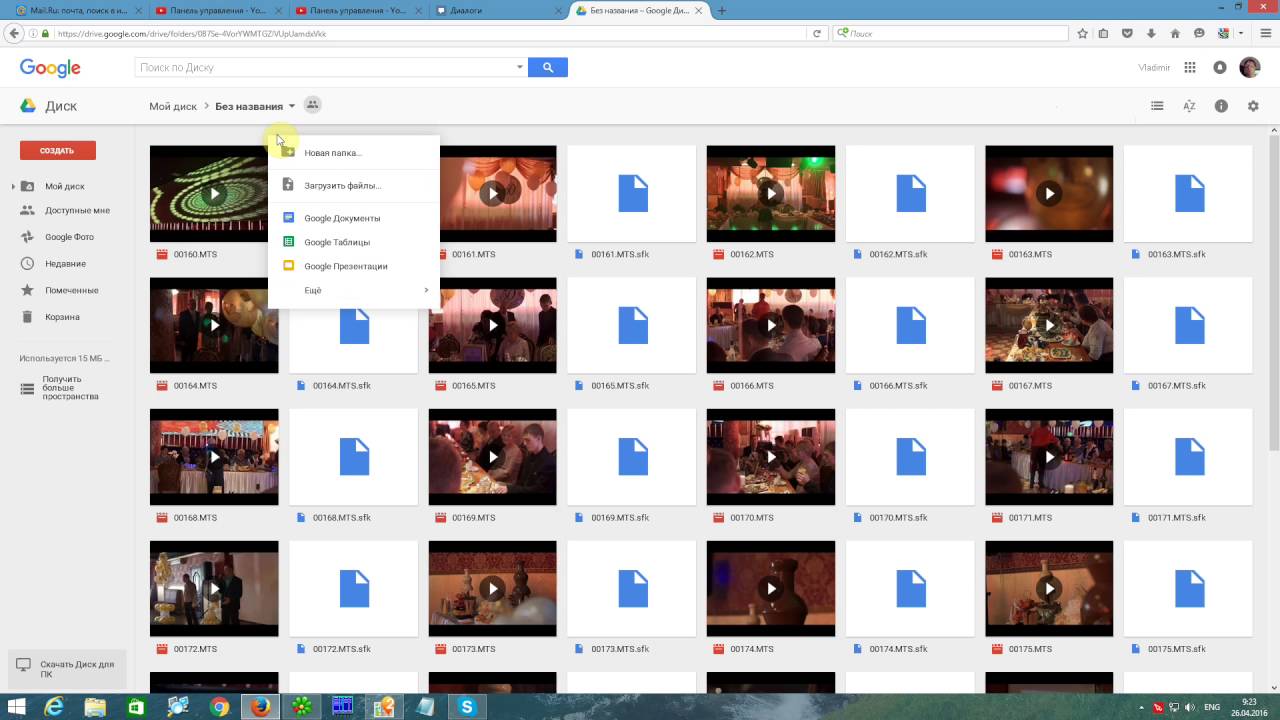Click Получить больше пространства link

[x=70, y=388]
